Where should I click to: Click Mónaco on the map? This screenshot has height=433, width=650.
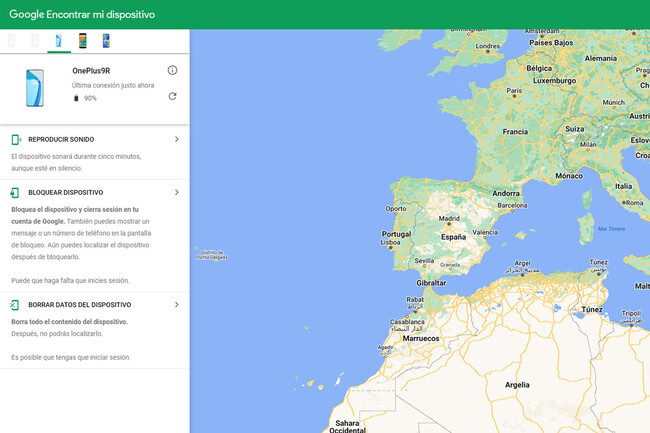(x=569, y=176)
